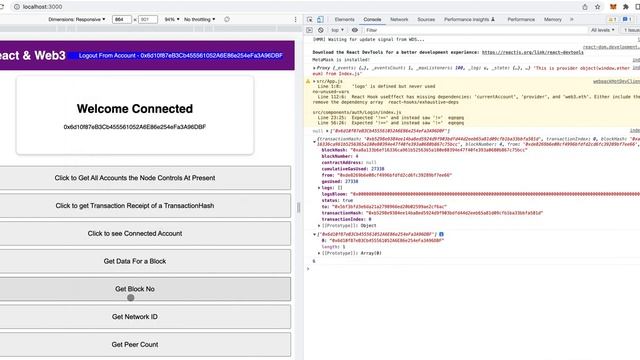The width and height of the screenshot is (640, 360).
Task: Collapse the logged accounts array
Action: pyautogui.click(x=314, y=234)
